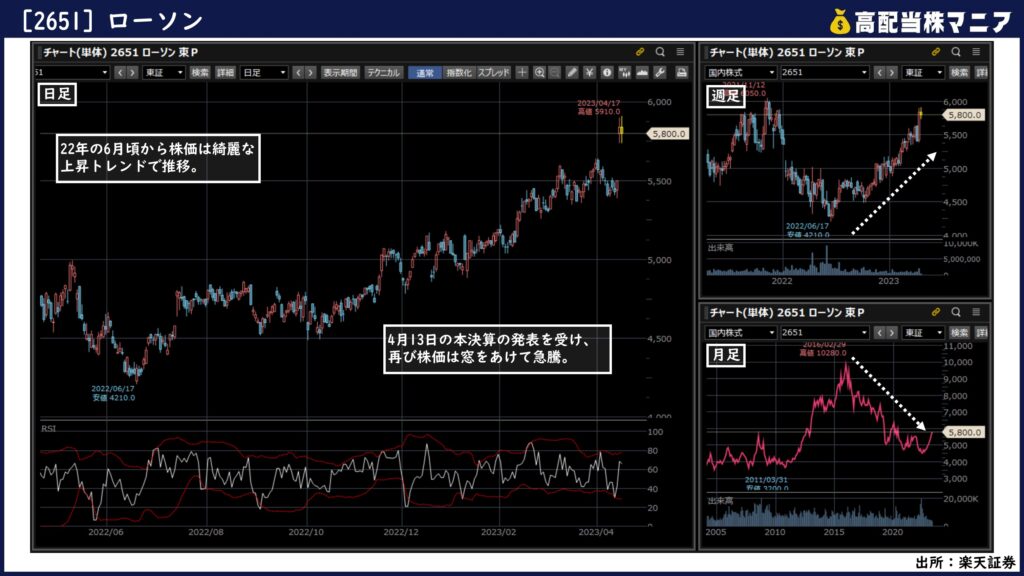Click 検索 button in weekly chart

coord(959,72)
